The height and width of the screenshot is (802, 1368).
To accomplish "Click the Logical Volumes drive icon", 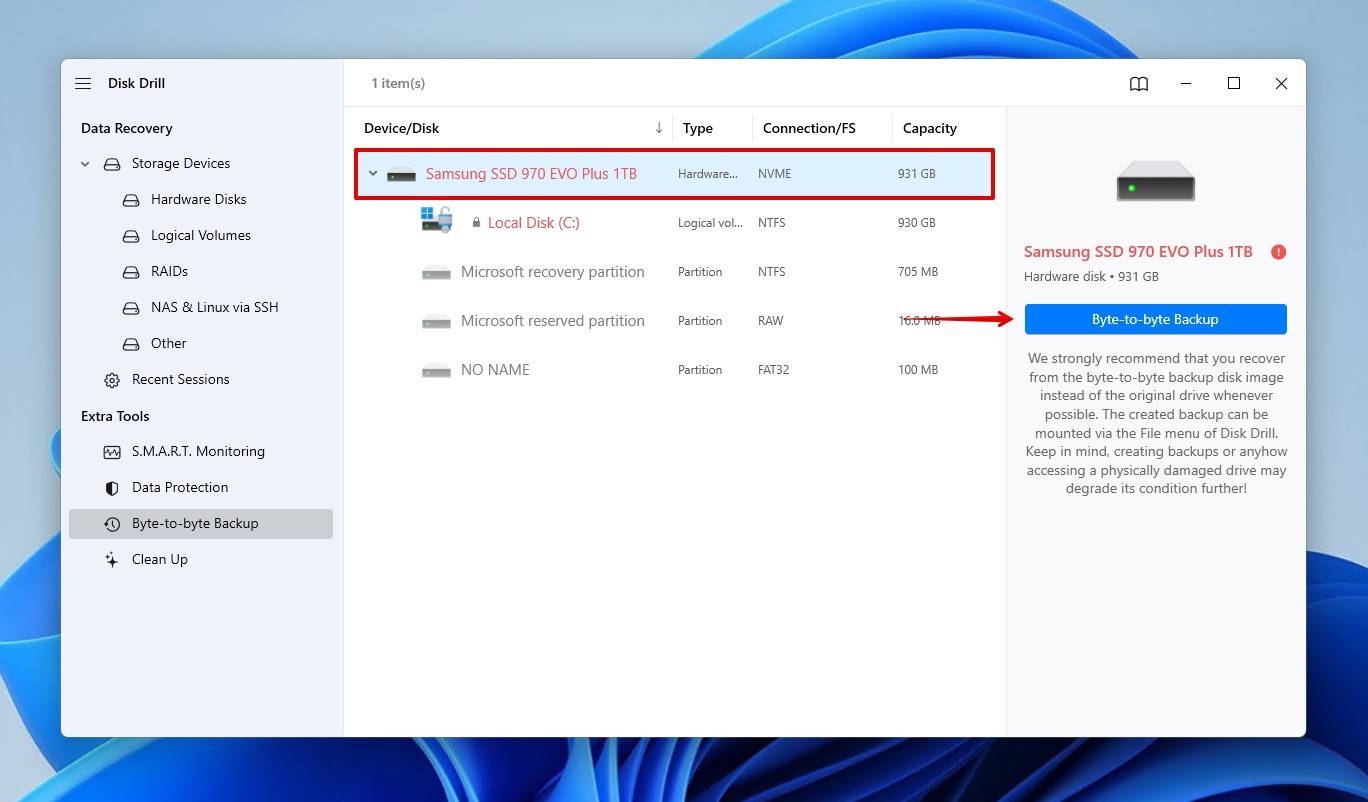I will 130,236.
